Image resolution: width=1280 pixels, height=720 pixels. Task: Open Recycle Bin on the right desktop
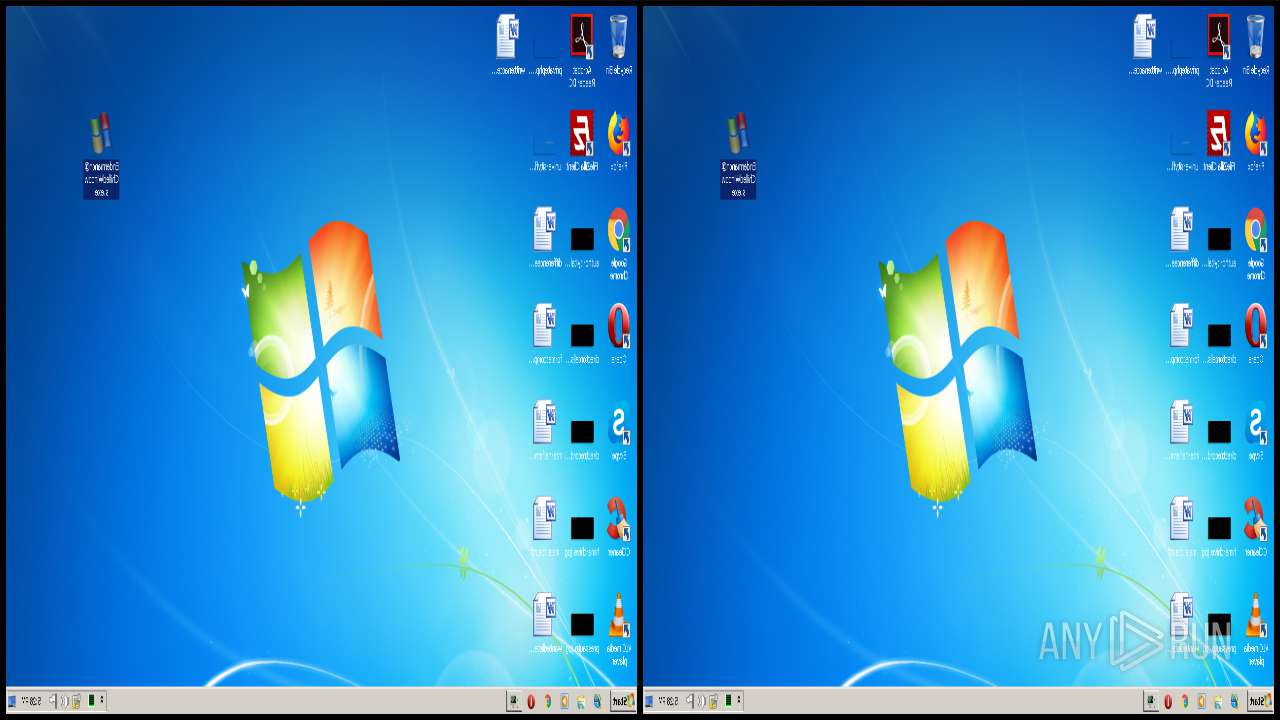click(x=1256, y=44)
